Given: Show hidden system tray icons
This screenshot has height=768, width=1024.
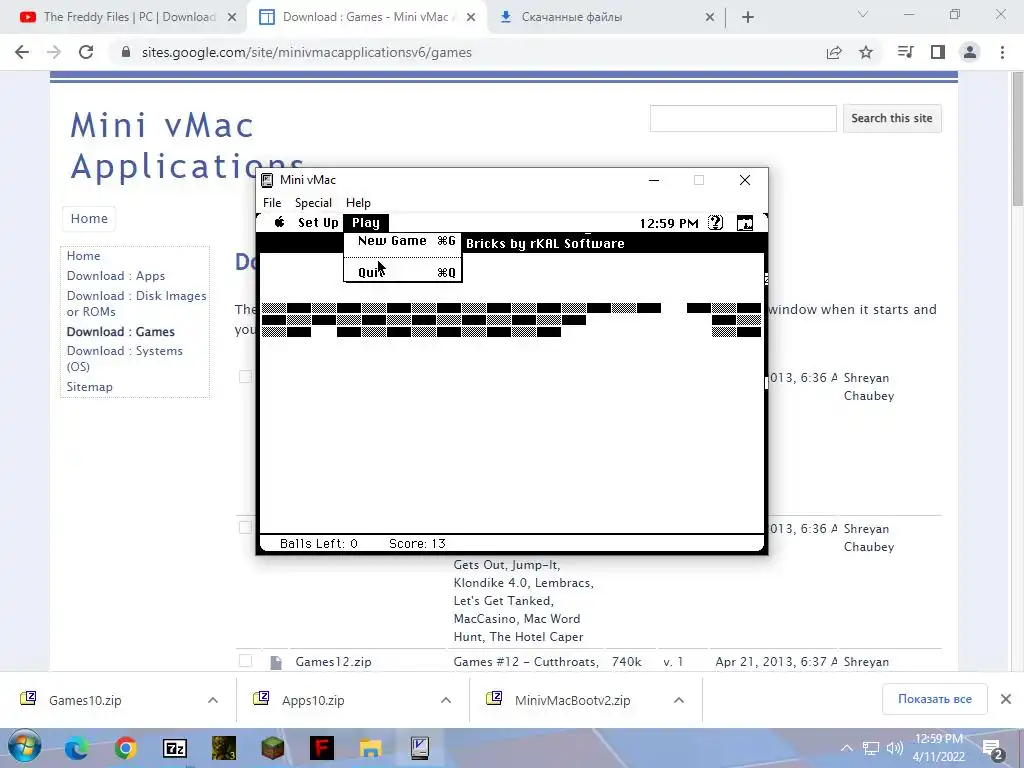Looking at the screenshot, I should [x=846, y=748].
